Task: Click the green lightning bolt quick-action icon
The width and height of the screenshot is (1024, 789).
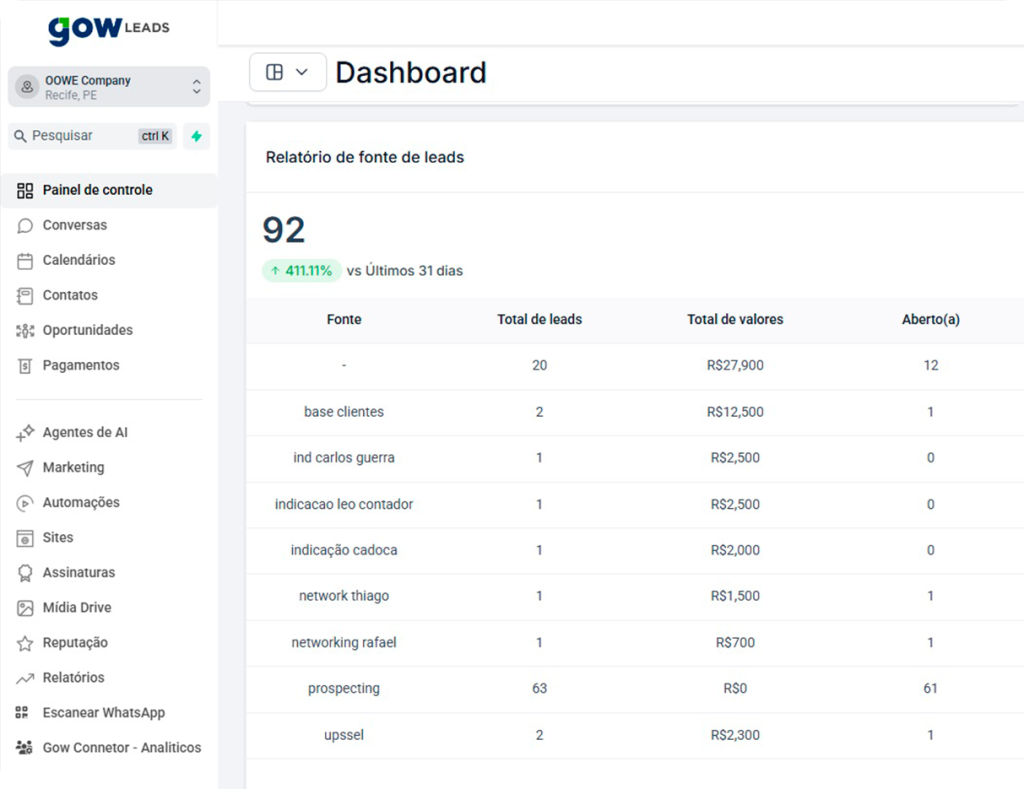Action: (x=196, y=136)
